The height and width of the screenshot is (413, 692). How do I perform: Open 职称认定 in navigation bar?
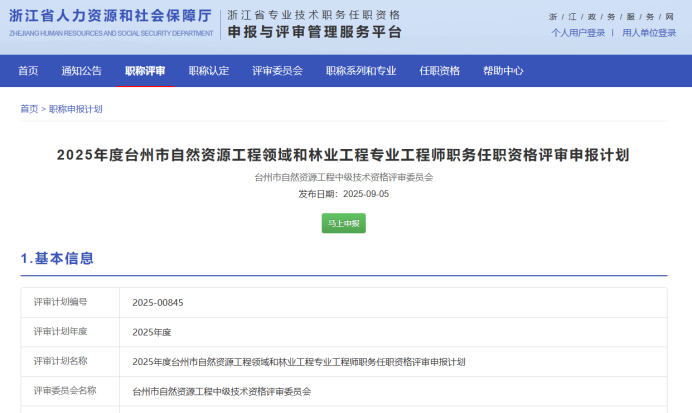[x=208, y=71]
